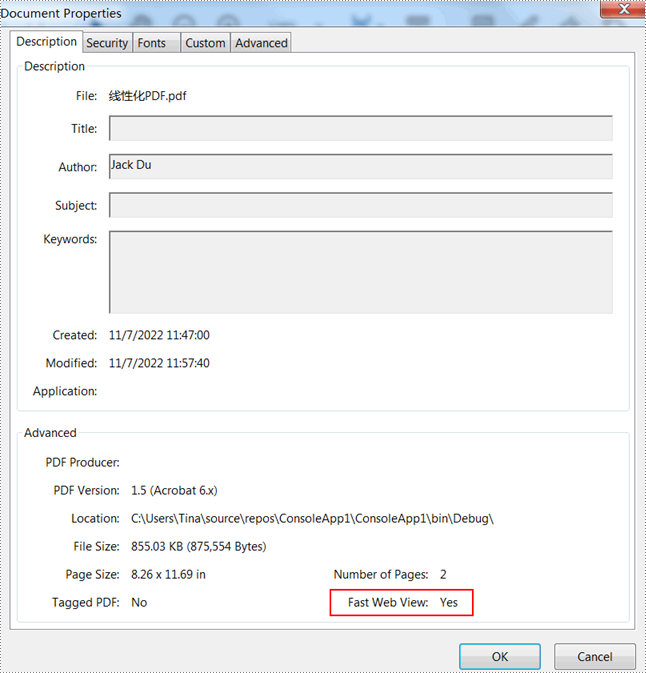Focus the Subject text field
Image resolution: width=646 pixels, height=673 pixels.
(x=361, y=205)
